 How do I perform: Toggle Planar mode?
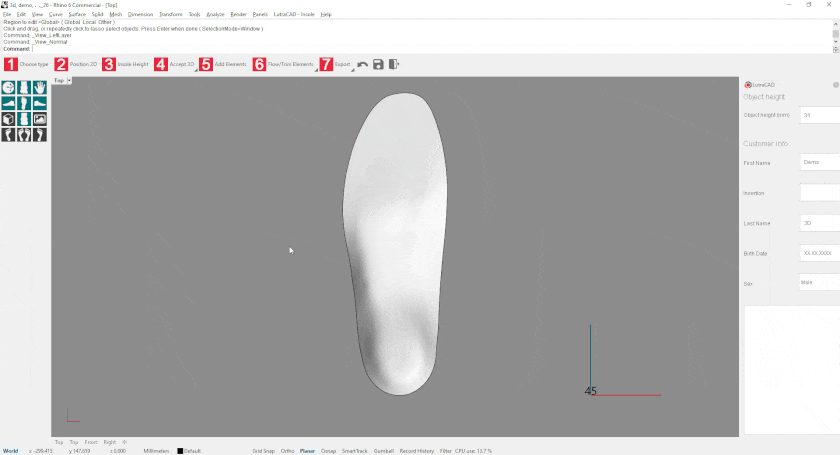(307, 451)
